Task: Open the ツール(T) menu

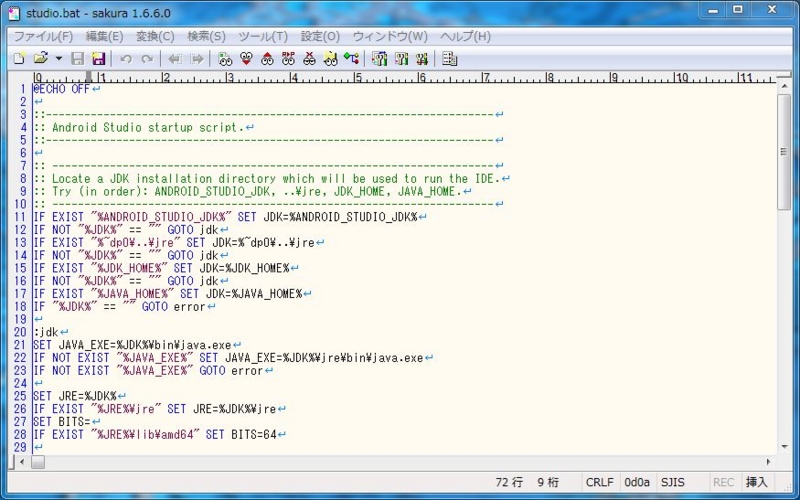Action: [263, 36]
